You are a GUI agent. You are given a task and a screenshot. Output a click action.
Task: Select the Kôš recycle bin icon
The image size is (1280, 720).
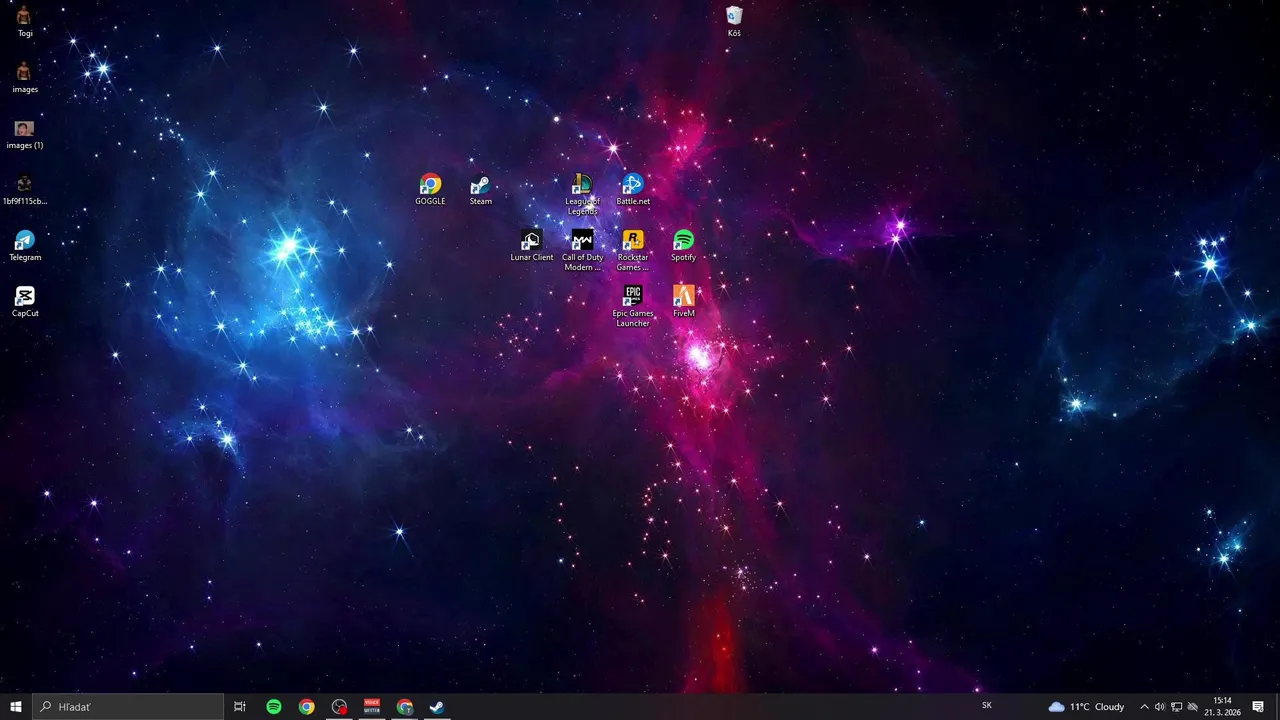734,21
